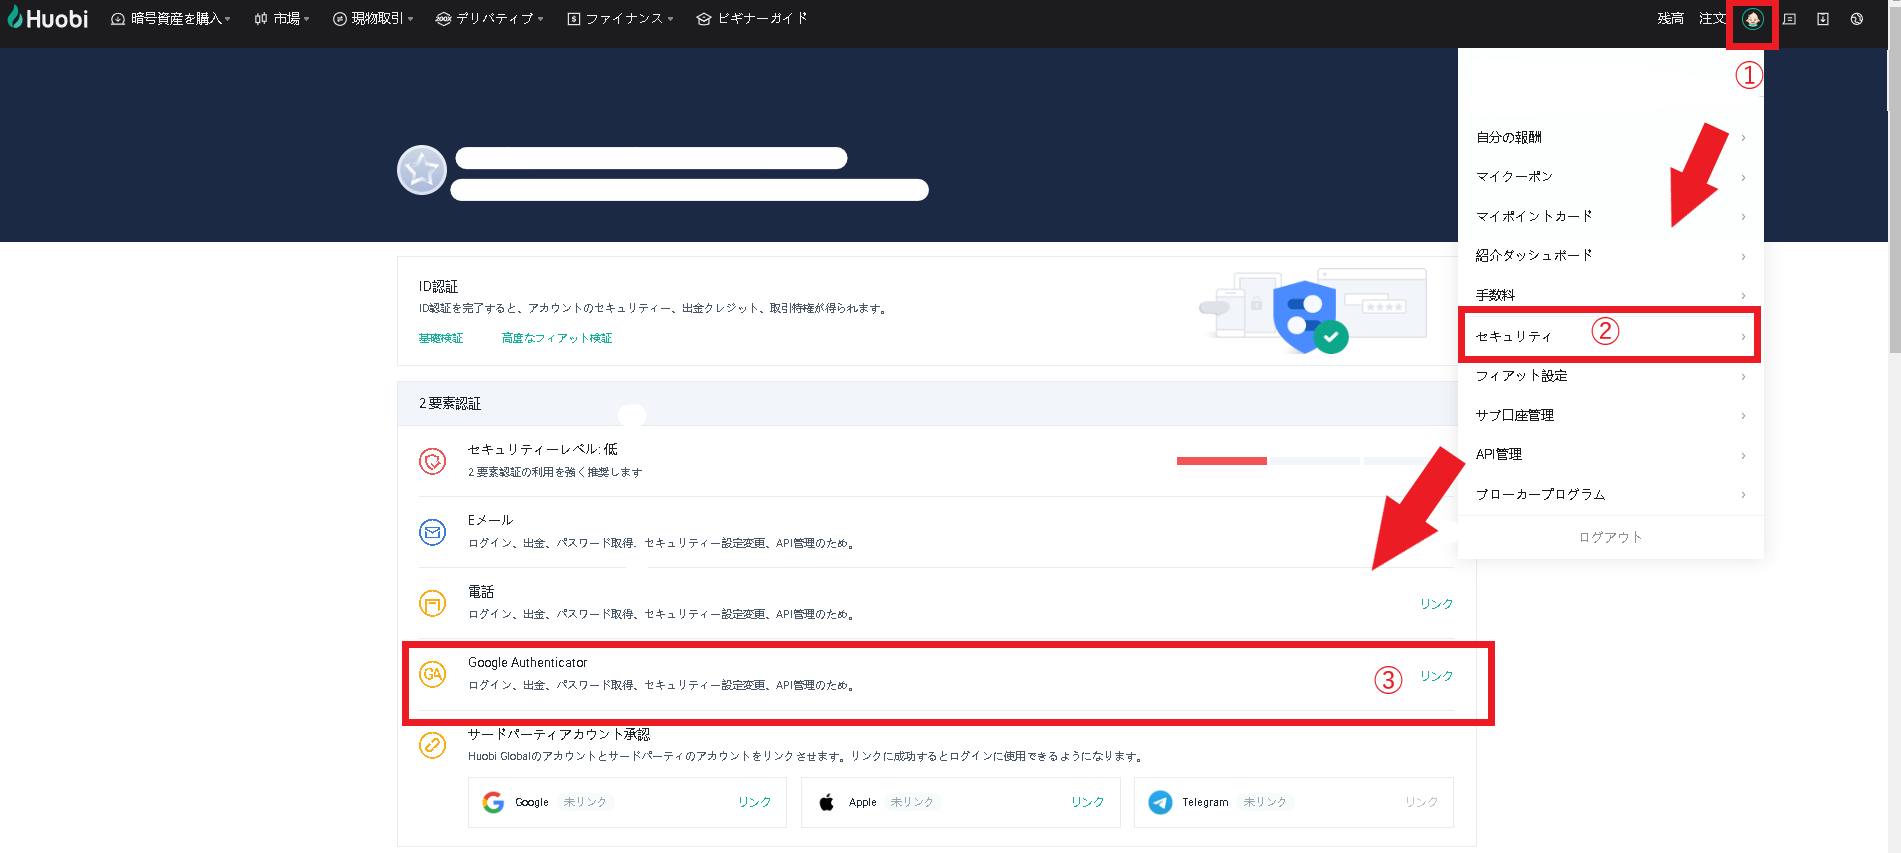Open the language globe icon

click(1857, 19)
